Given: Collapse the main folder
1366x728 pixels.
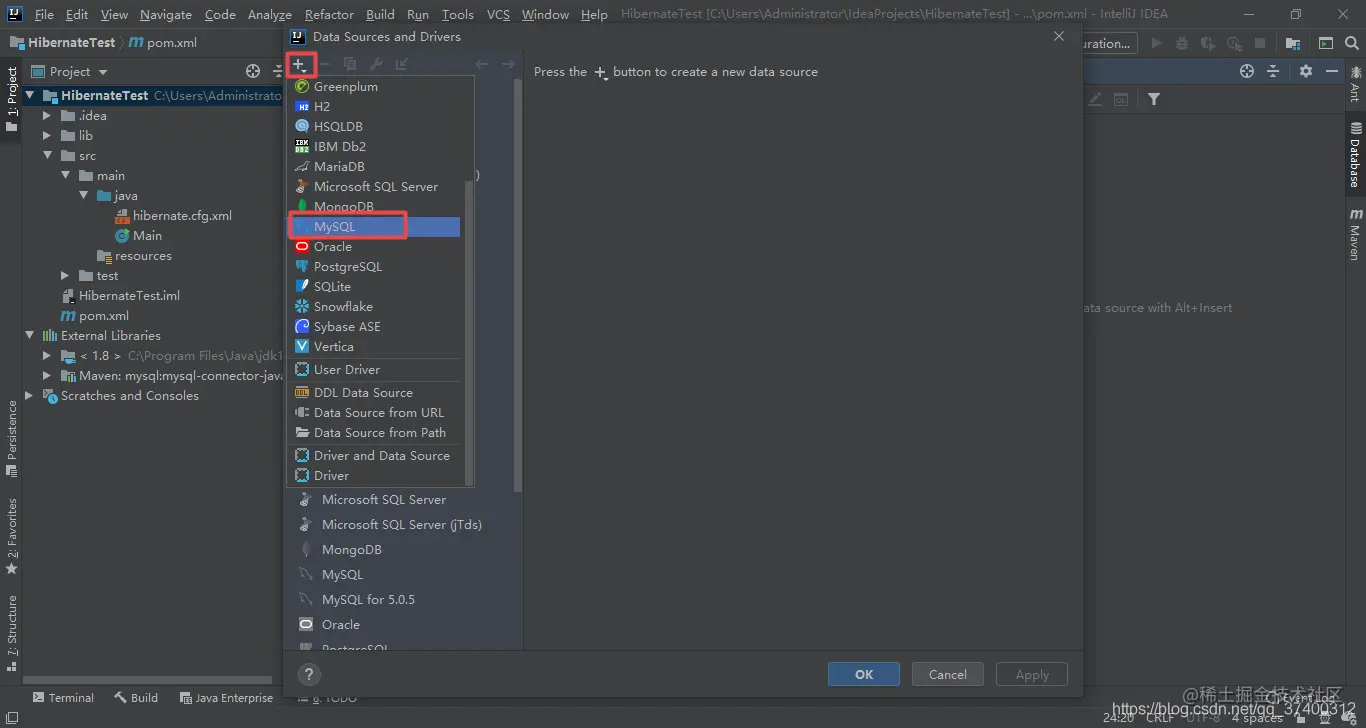Looking at the screenshot, I should (65, 176).
